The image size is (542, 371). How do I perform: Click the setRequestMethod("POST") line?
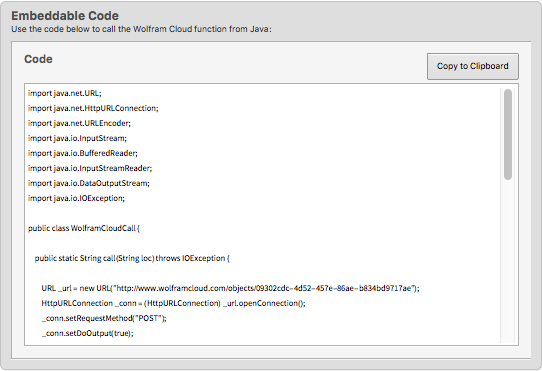pyautogui.click(x=104, y=318)
